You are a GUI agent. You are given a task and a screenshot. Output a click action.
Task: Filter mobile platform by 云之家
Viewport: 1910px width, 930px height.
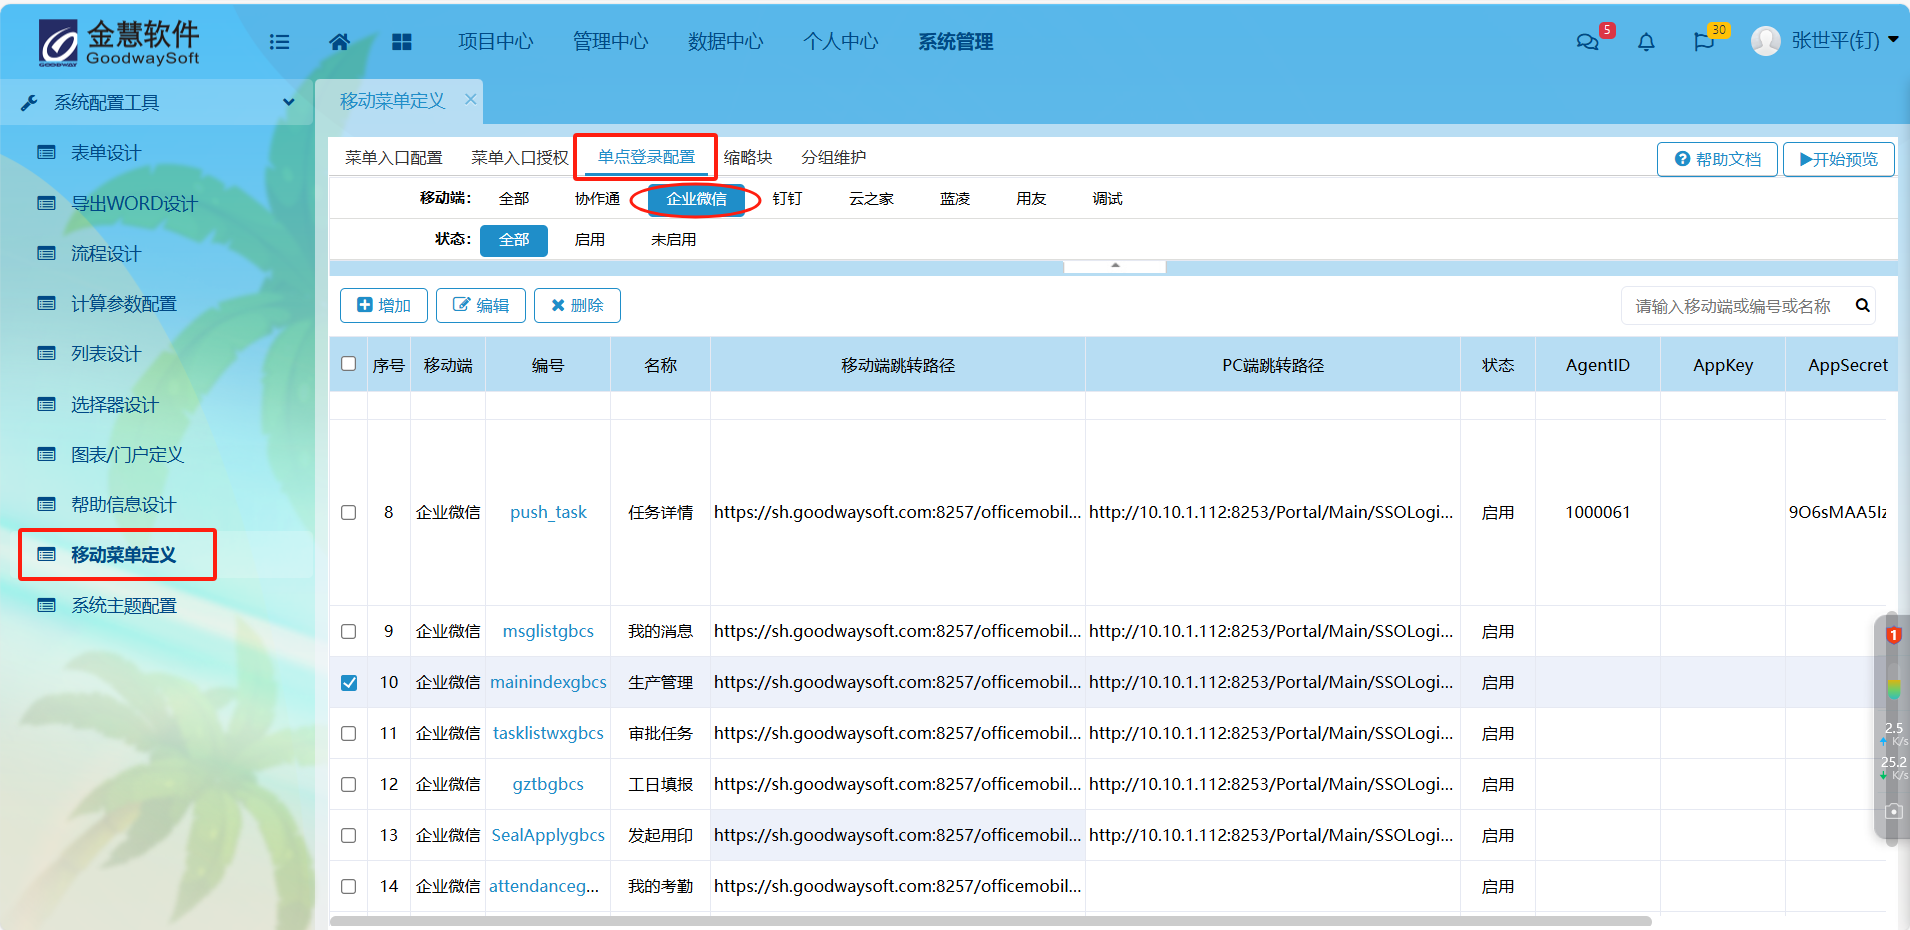coord(871,199)
